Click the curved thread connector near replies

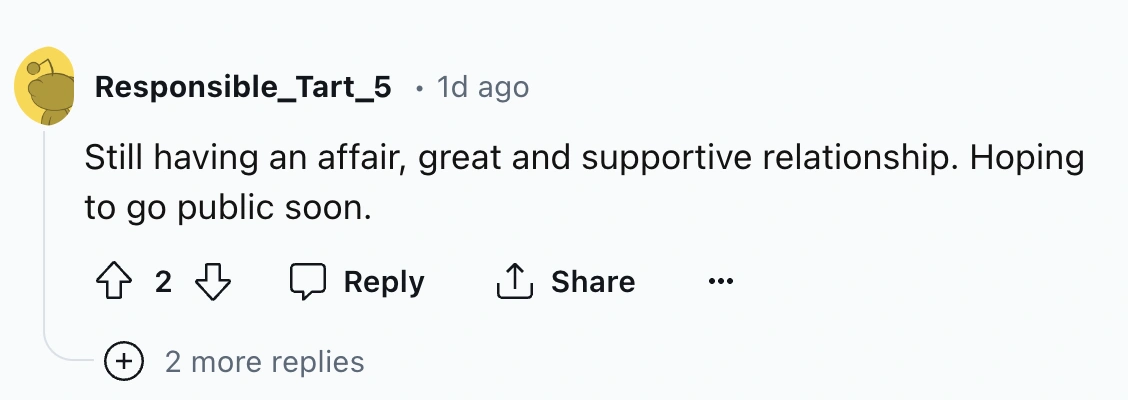(70, 356)
